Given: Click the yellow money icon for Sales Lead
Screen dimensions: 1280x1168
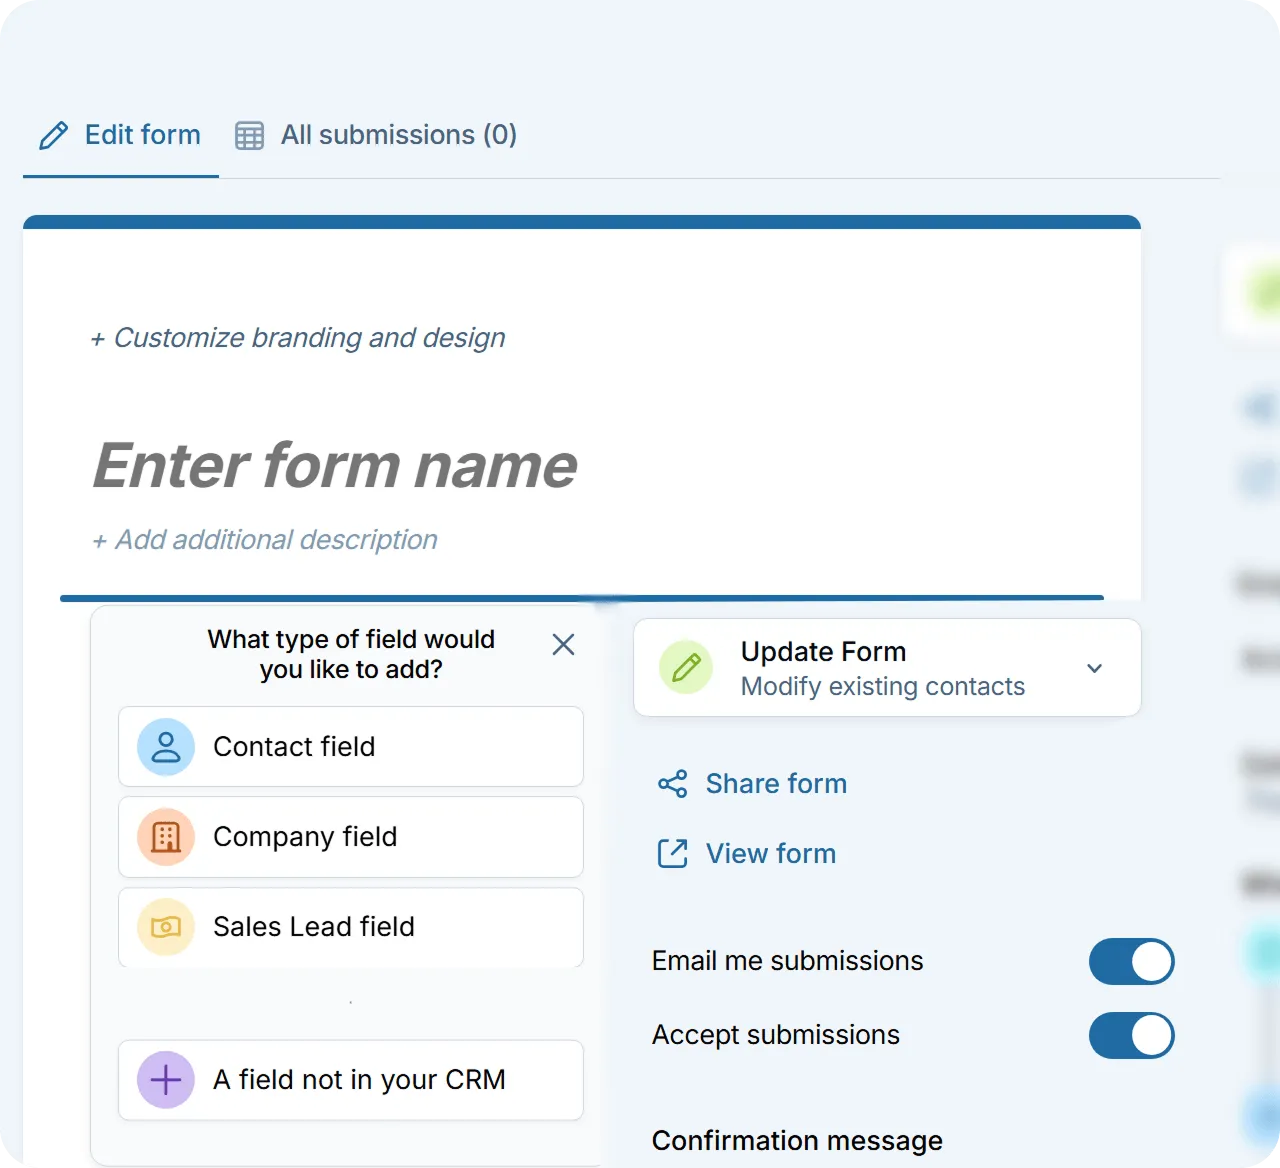Looking at the screenshot, I should tap(166, 927).
